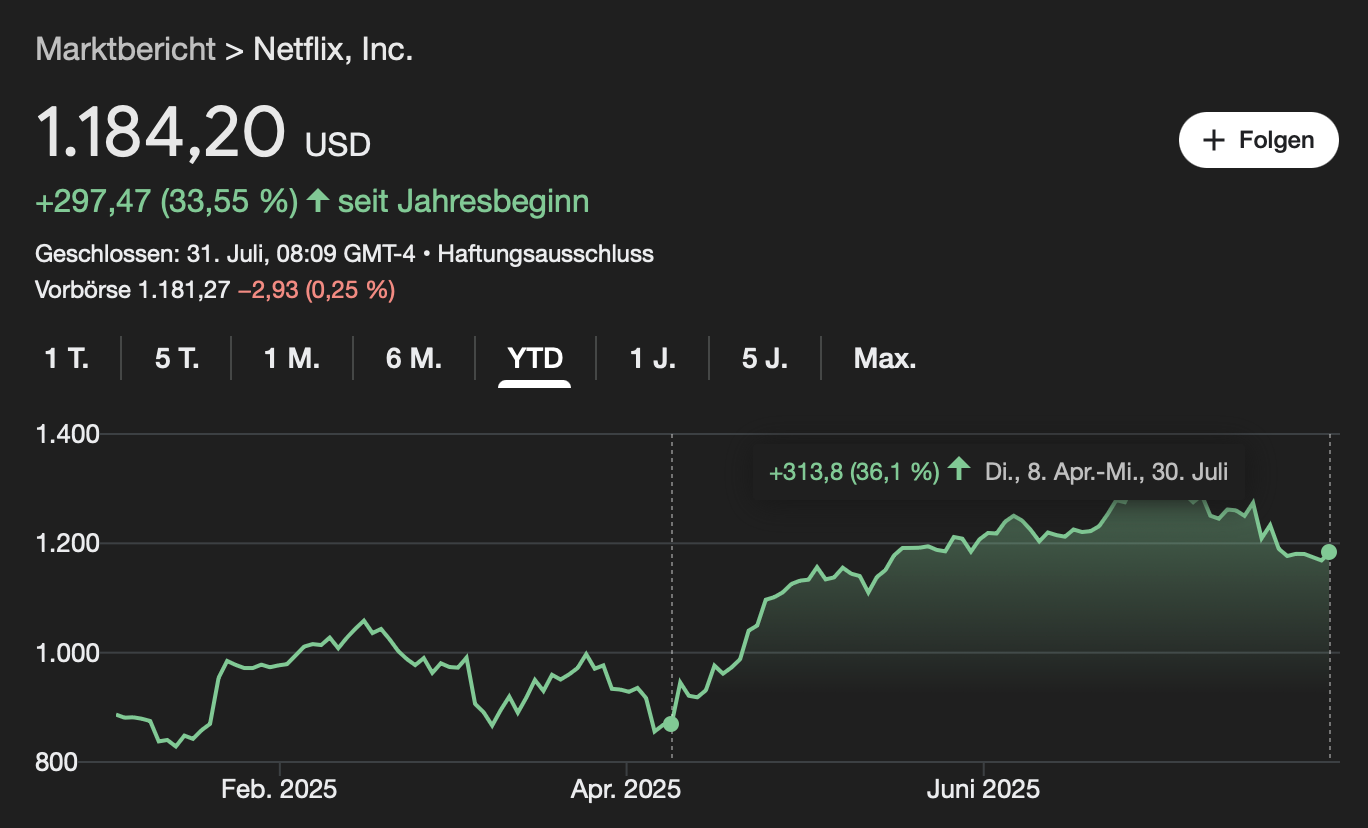Select the Max. time range
1368x828 pixels.
885,358
